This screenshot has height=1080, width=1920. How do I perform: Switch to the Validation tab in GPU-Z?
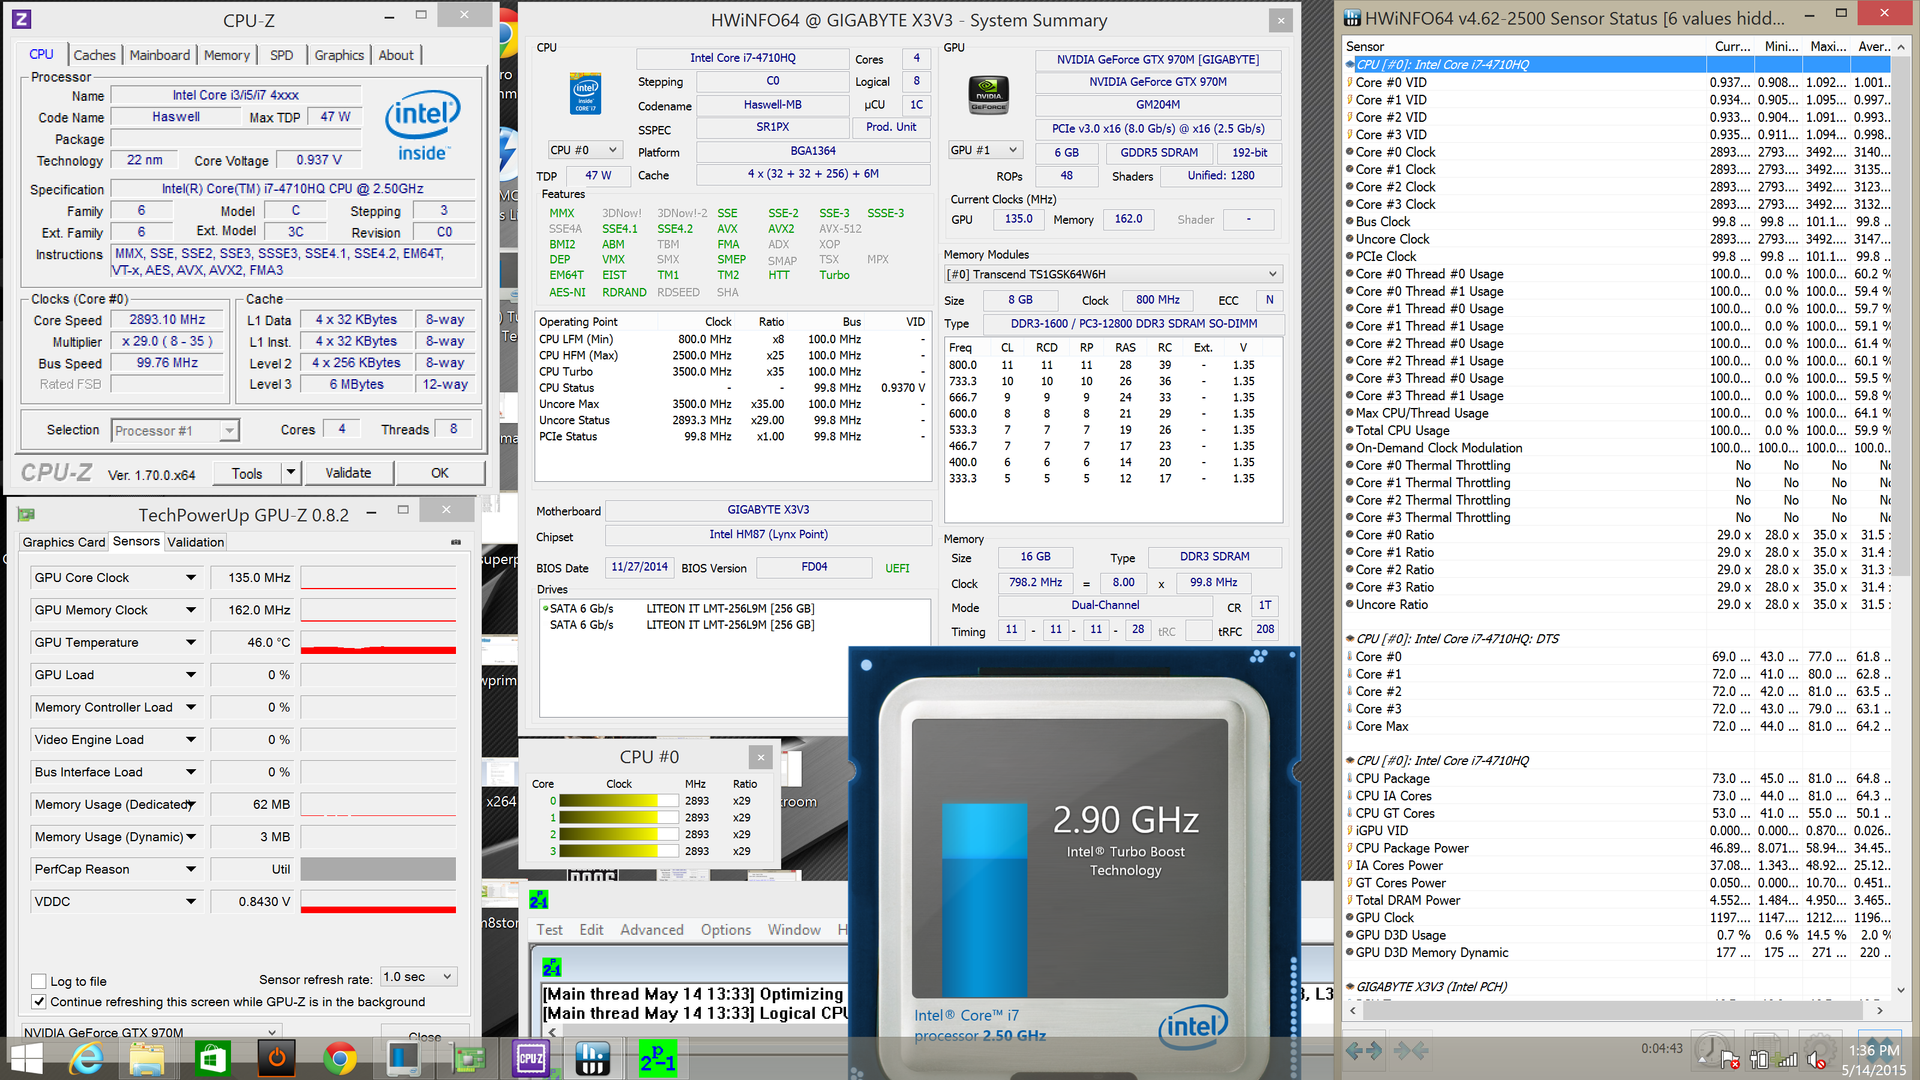tap(195, 542)
